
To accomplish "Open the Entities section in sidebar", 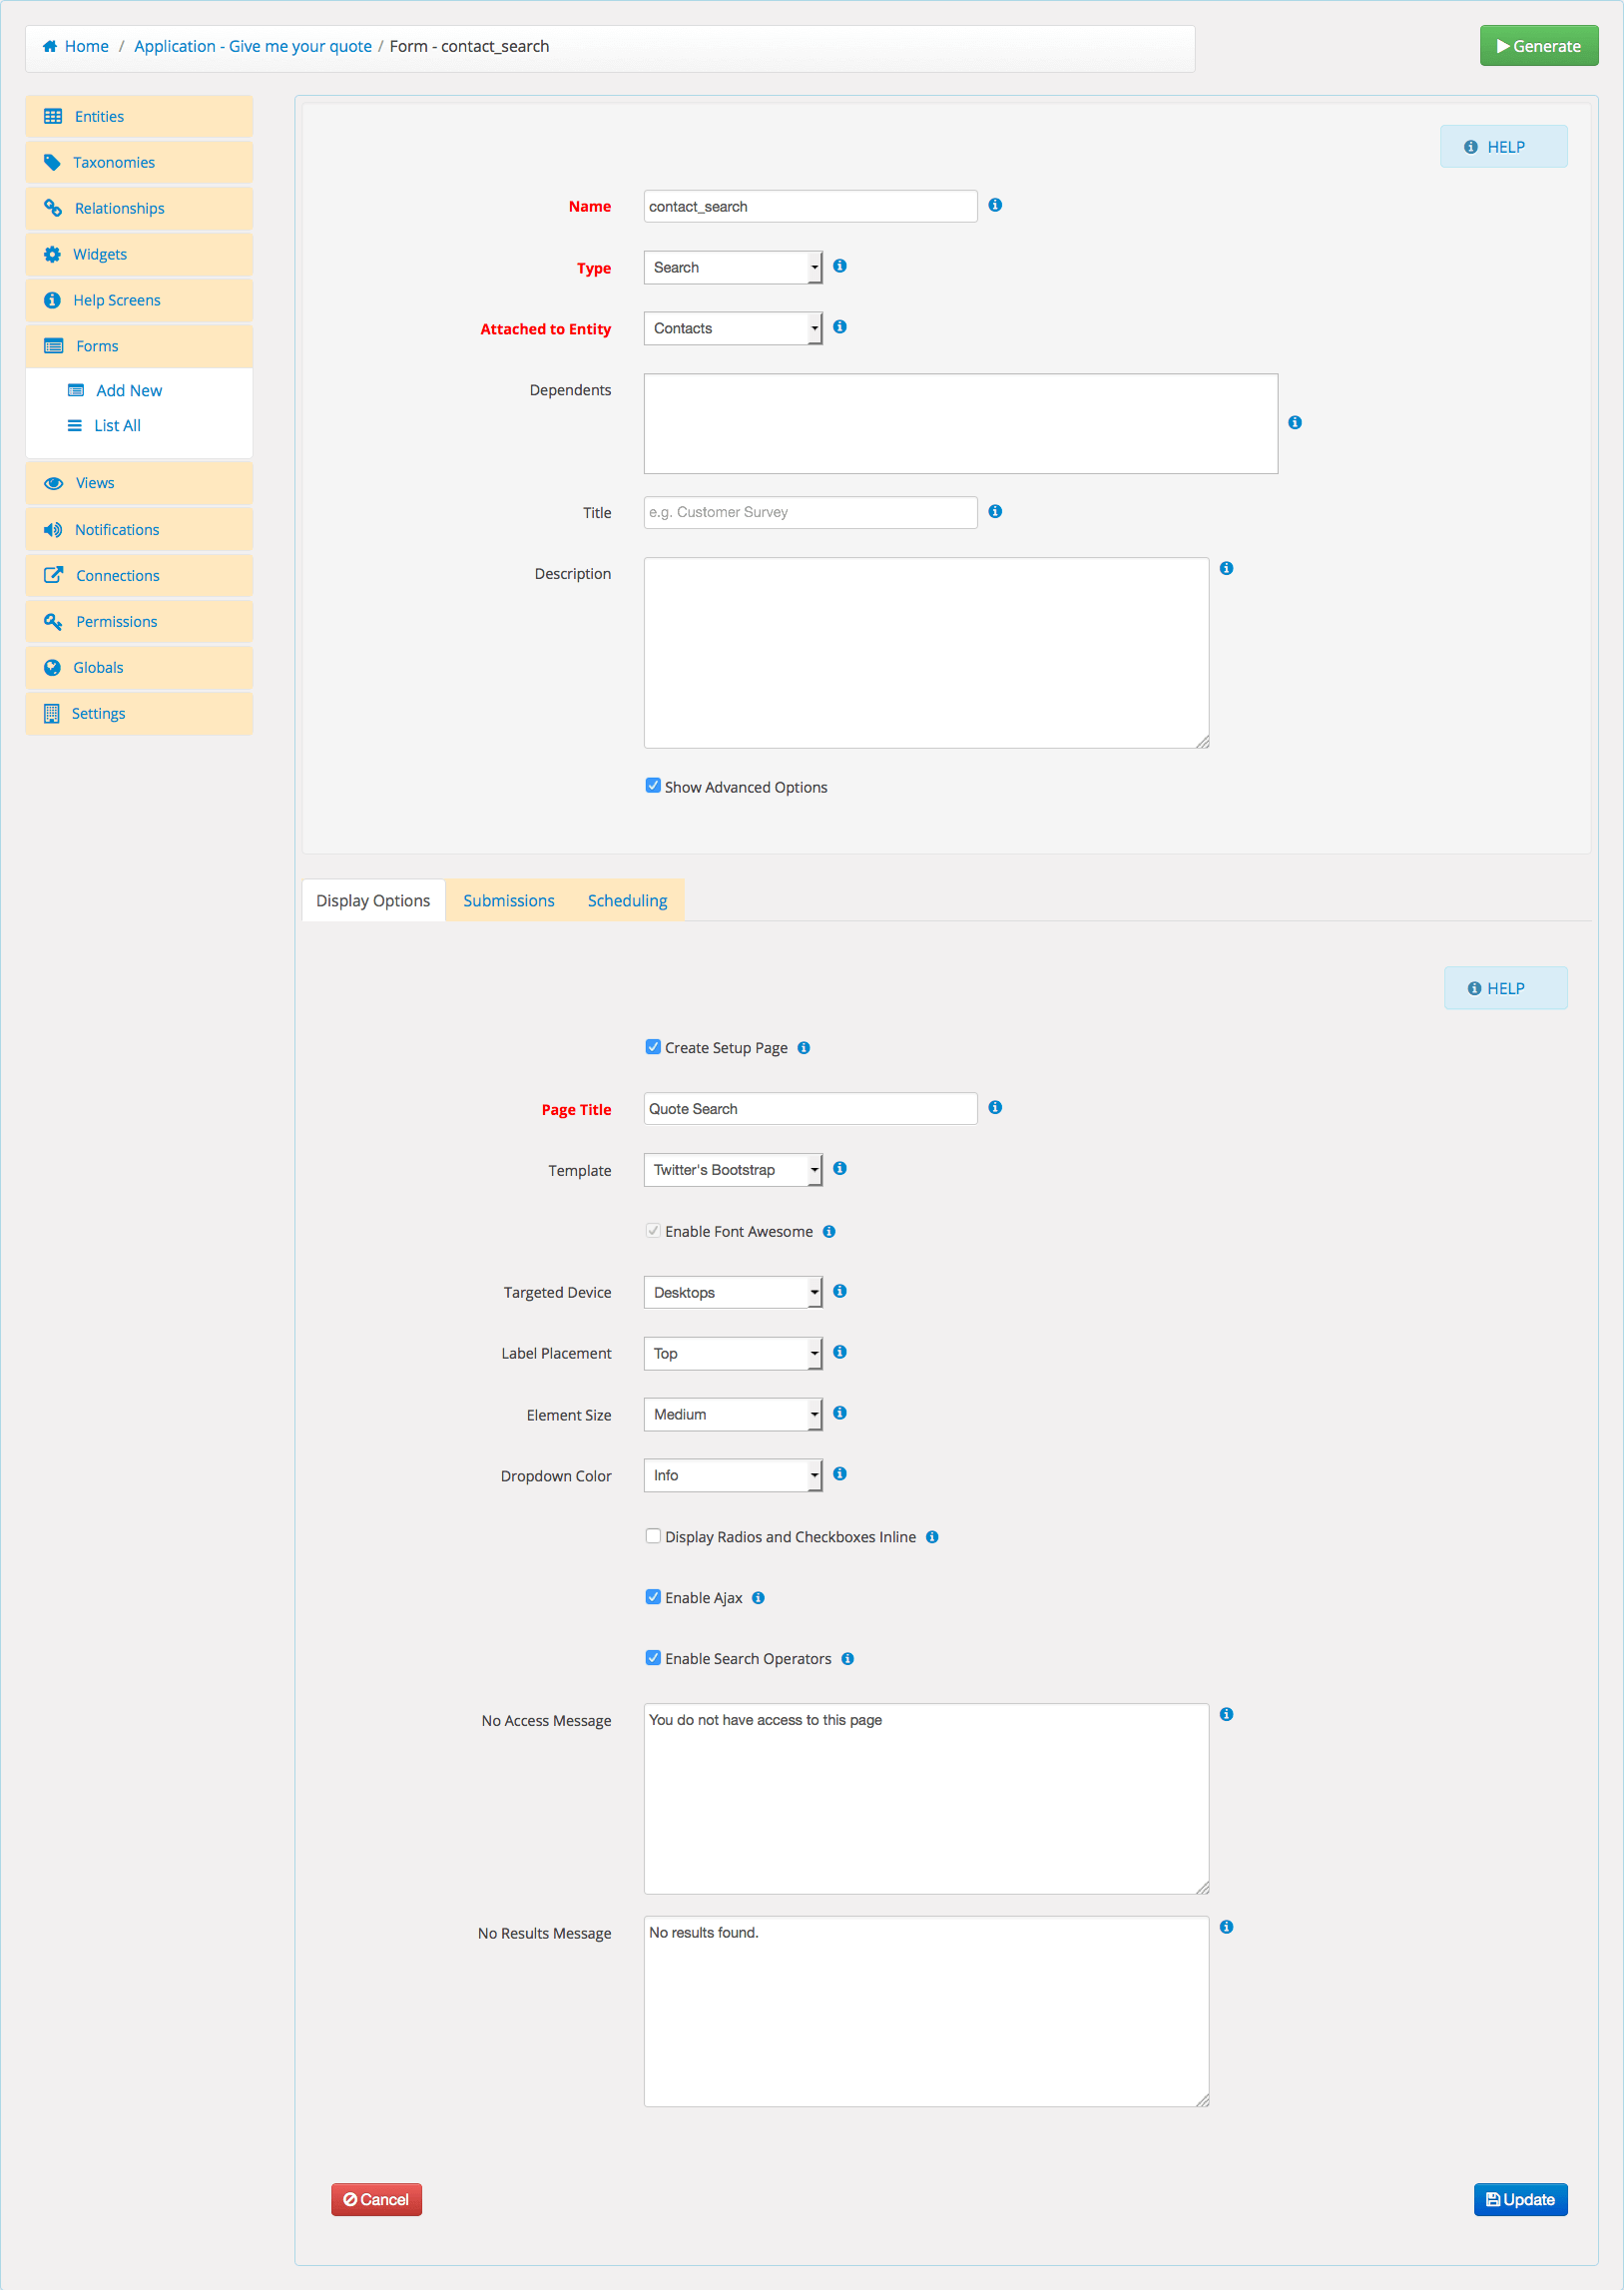I will click(99, 116).
